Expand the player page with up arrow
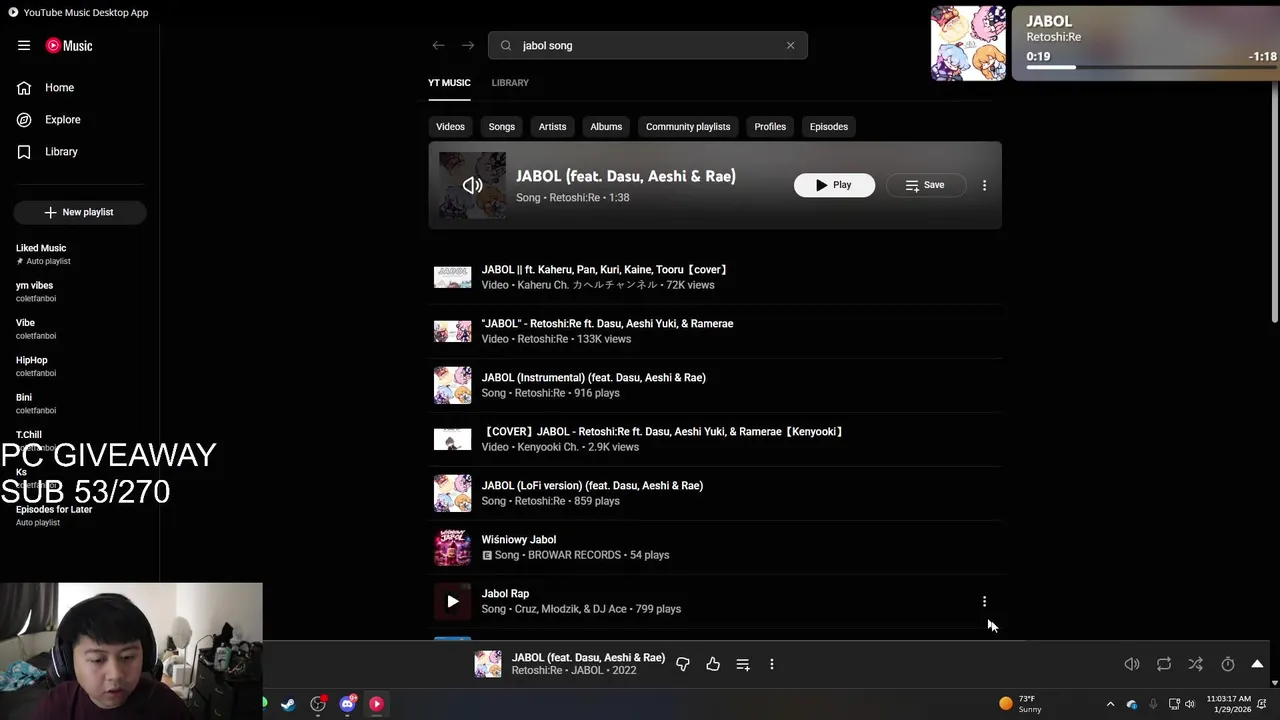Viewport: 1280px width, 720px height. coord(1257,664)
